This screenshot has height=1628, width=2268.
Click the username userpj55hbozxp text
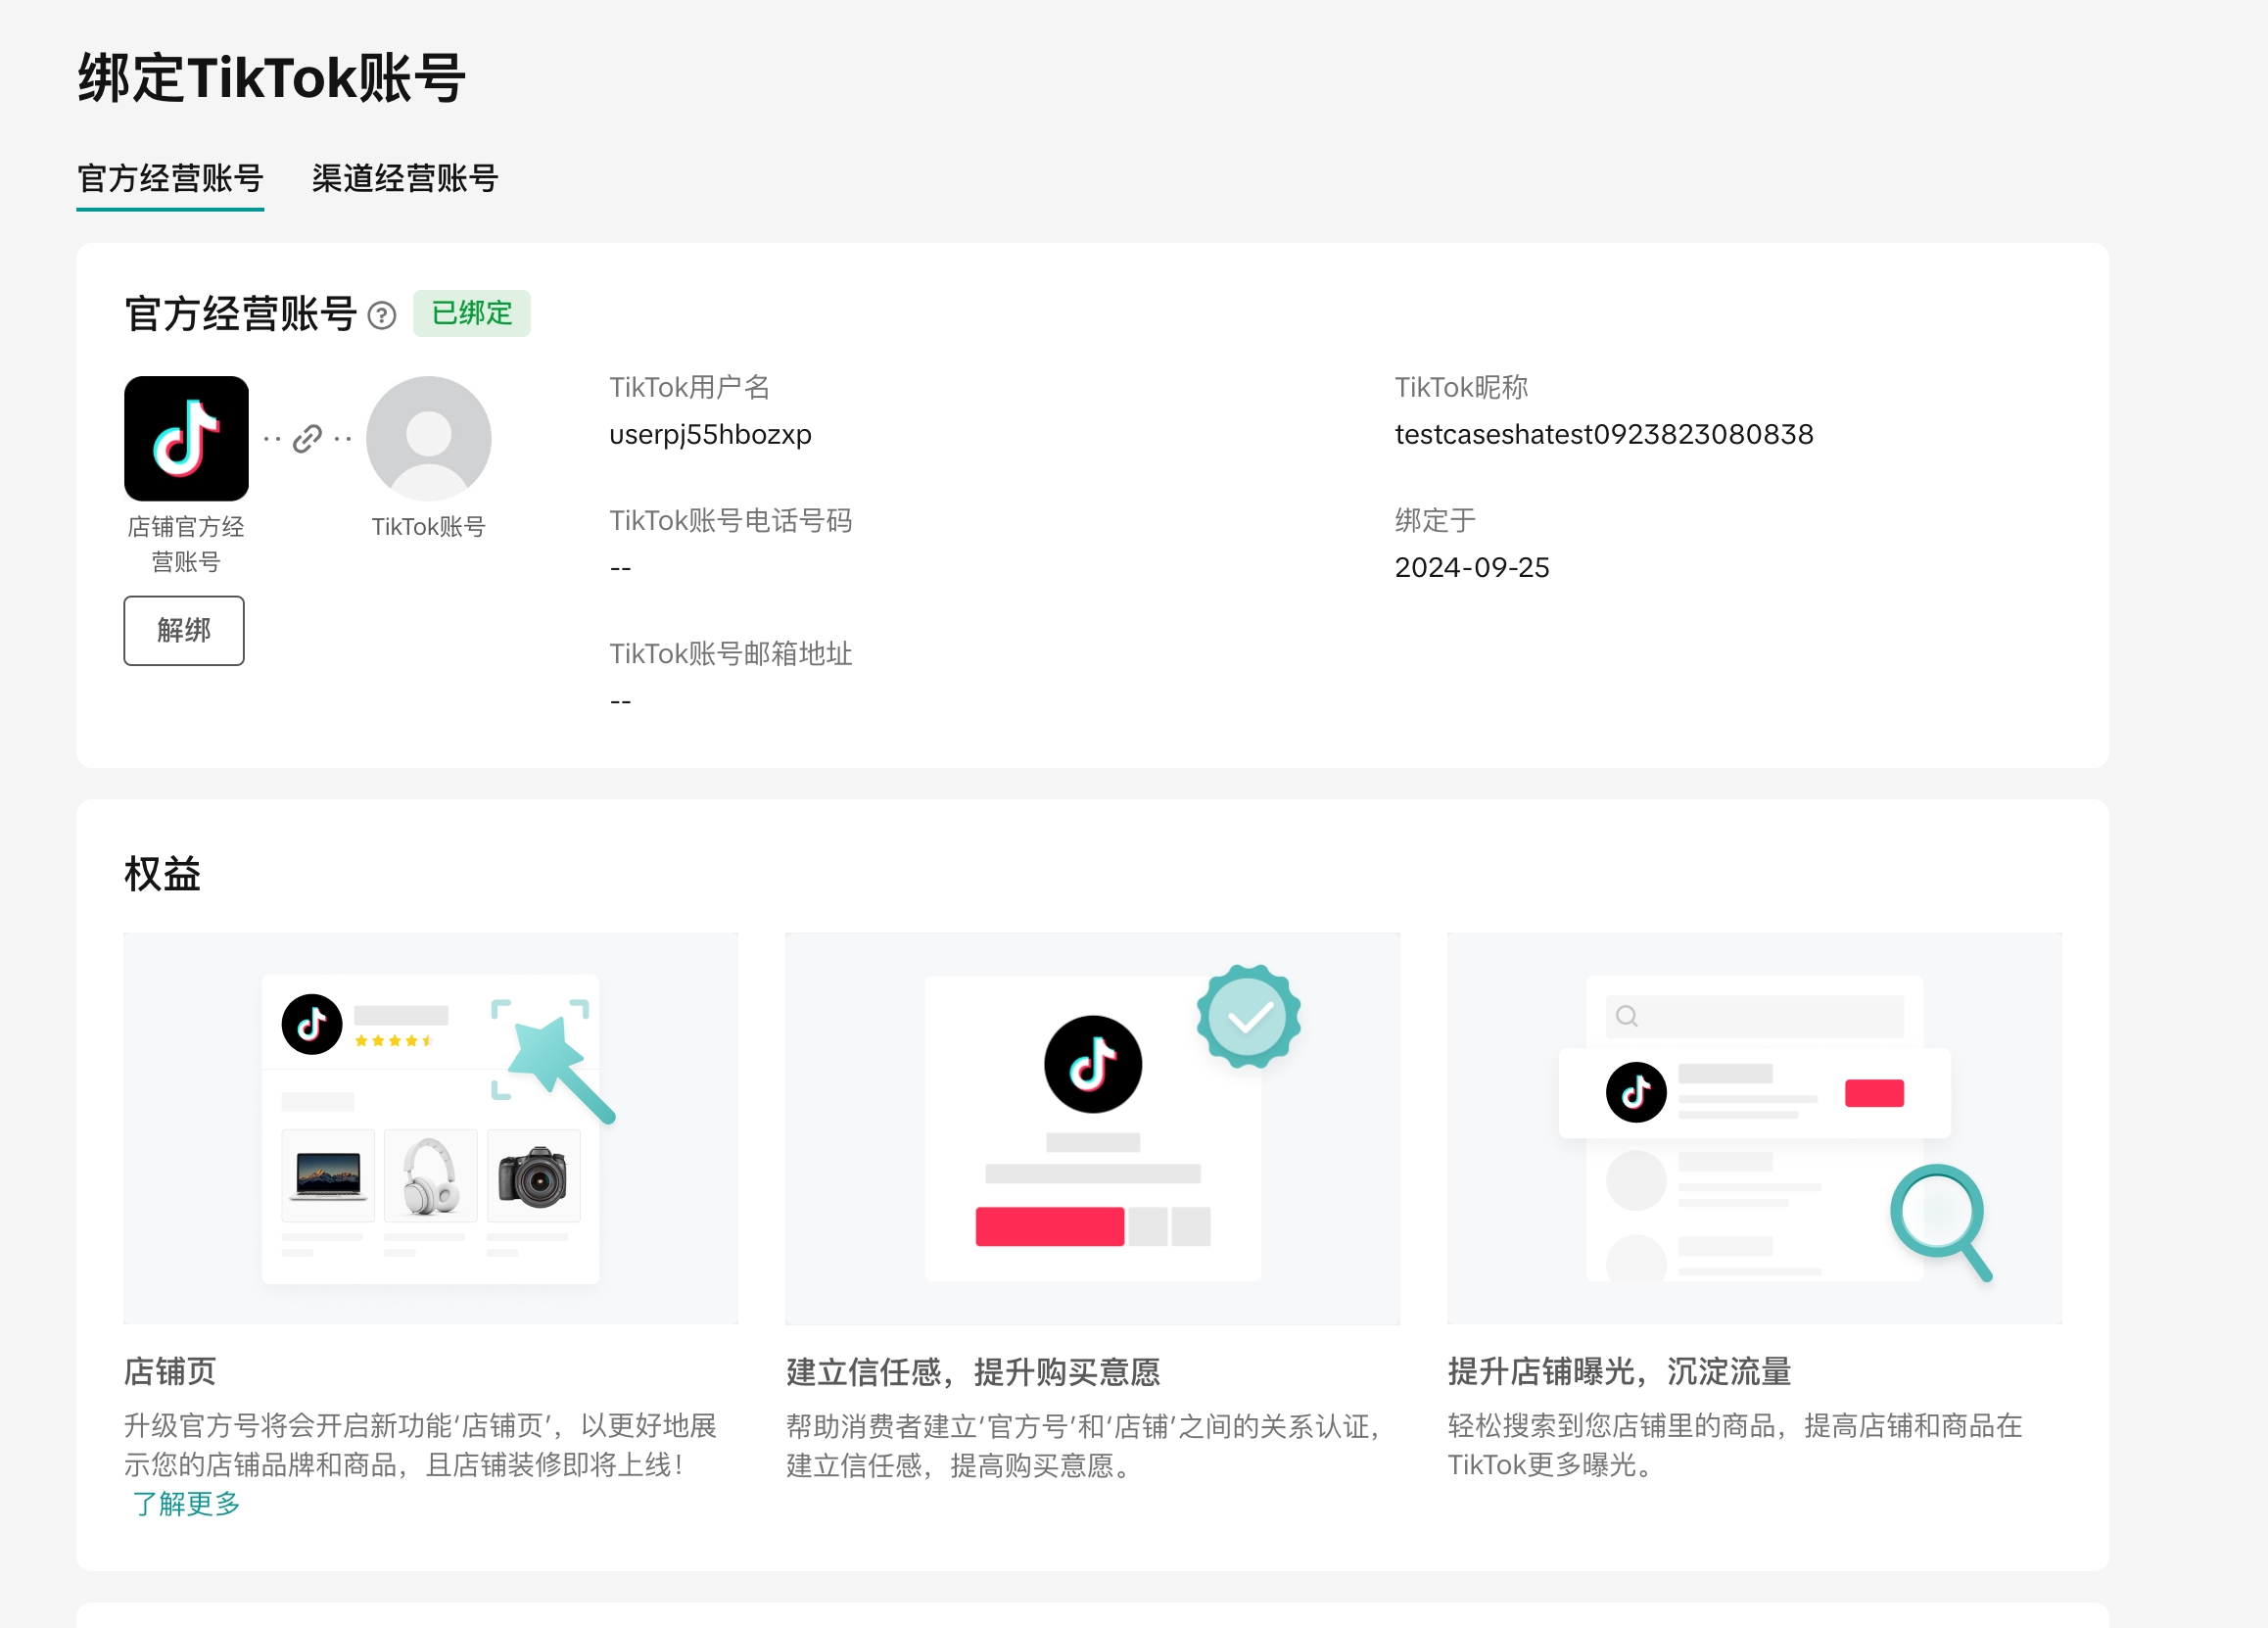pos(710,435)
